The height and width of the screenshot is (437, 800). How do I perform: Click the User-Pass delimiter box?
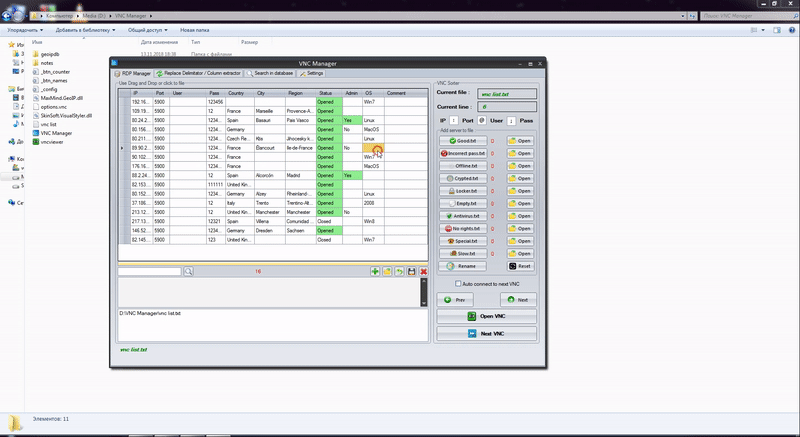pyautogui.click(x=511, y=121)
